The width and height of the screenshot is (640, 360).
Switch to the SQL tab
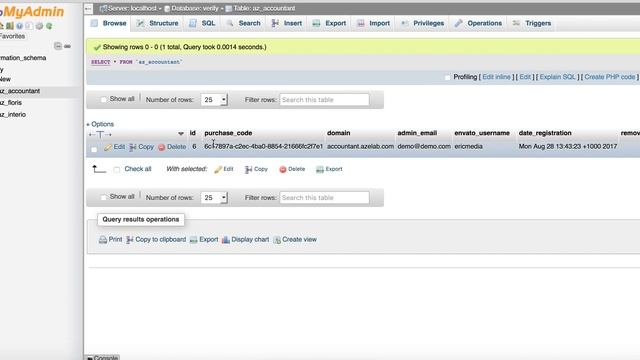(x=202, y=23)
